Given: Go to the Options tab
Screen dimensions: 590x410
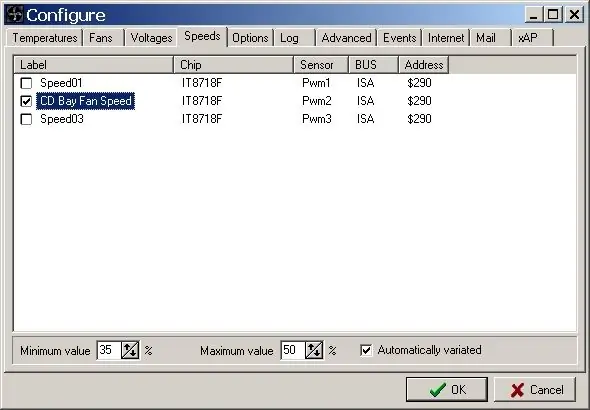Looking at the screenshot, I should [x=250, y=38].
